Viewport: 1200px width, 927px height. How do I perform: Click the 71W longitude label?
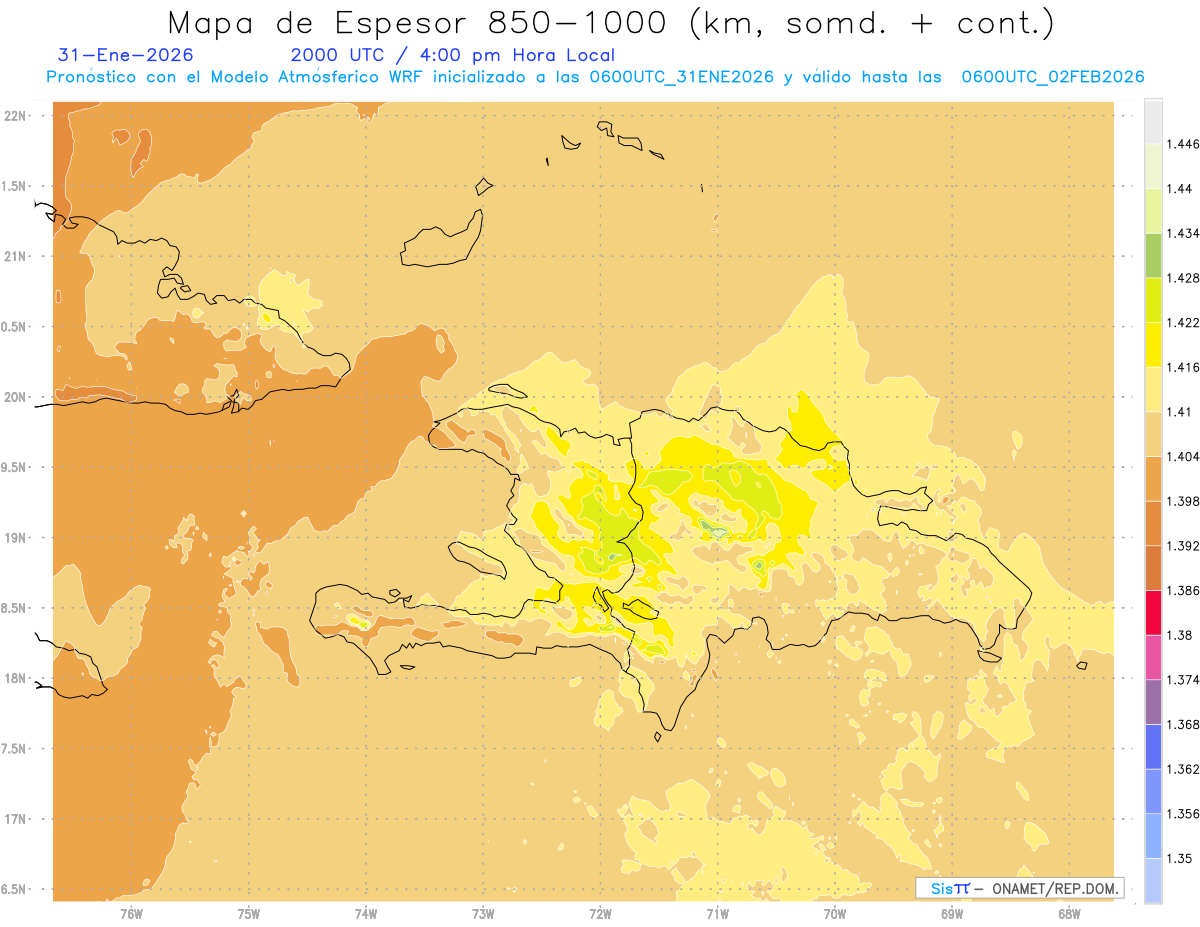point(717,914)
